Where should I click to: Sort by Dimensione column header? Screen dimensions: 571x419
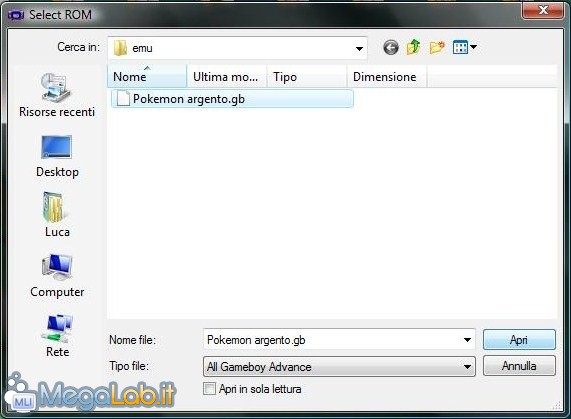[x=387, y=76]
